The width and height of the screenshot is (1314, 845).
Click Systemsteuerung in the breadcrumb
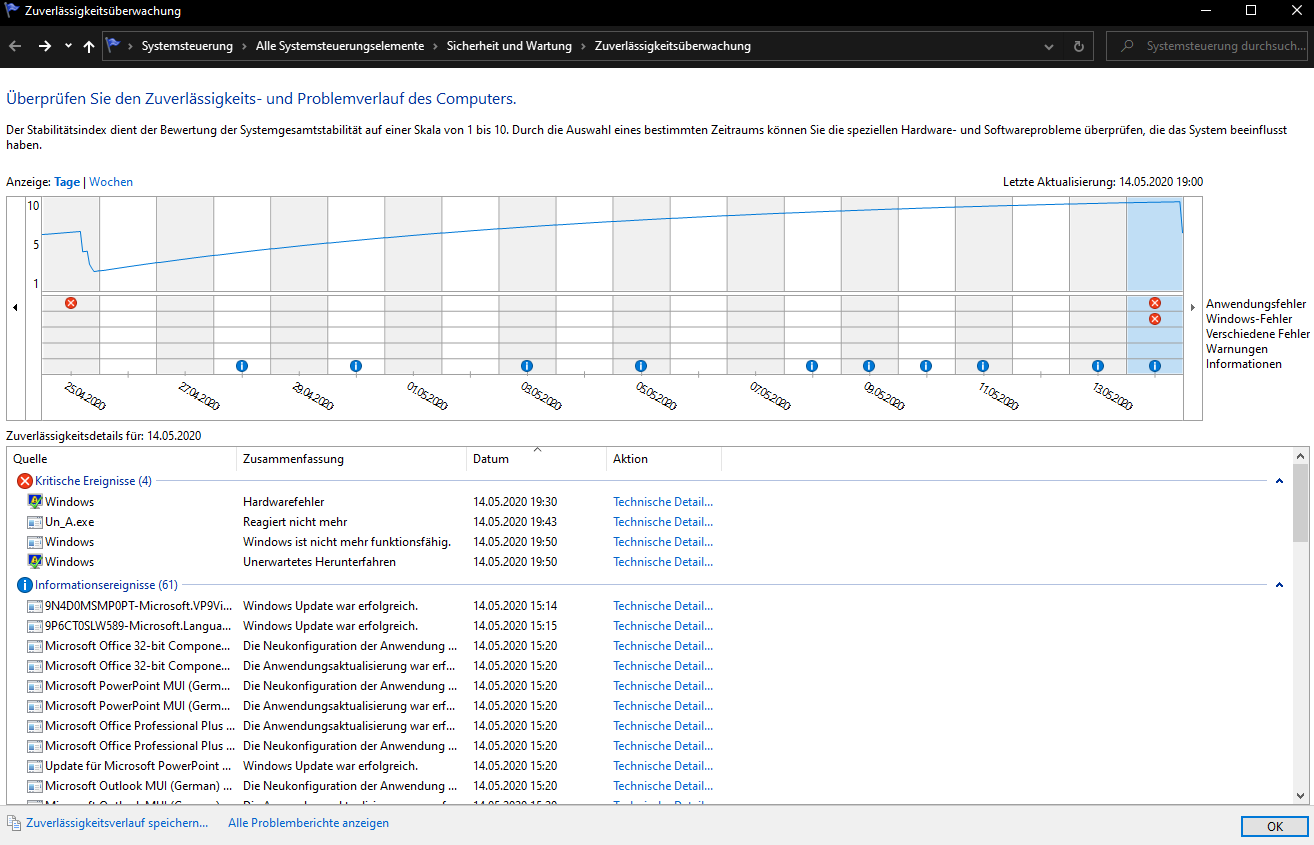tap(187, 46)
